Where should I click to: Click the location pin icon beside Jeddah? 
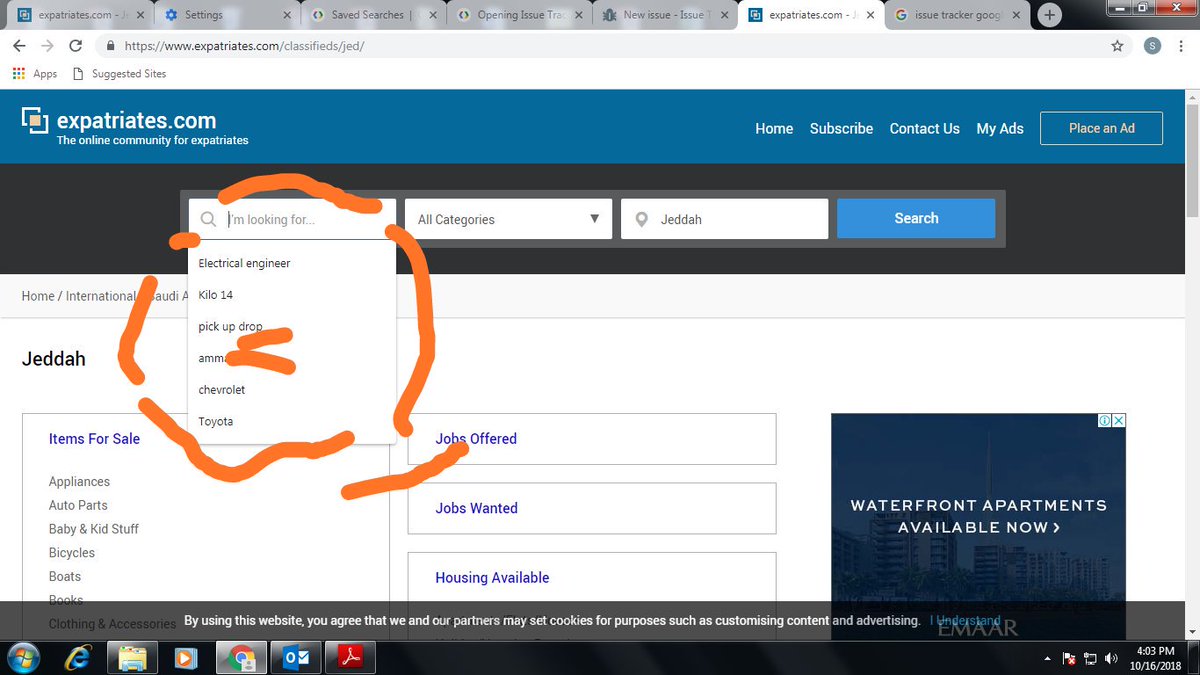642,219
